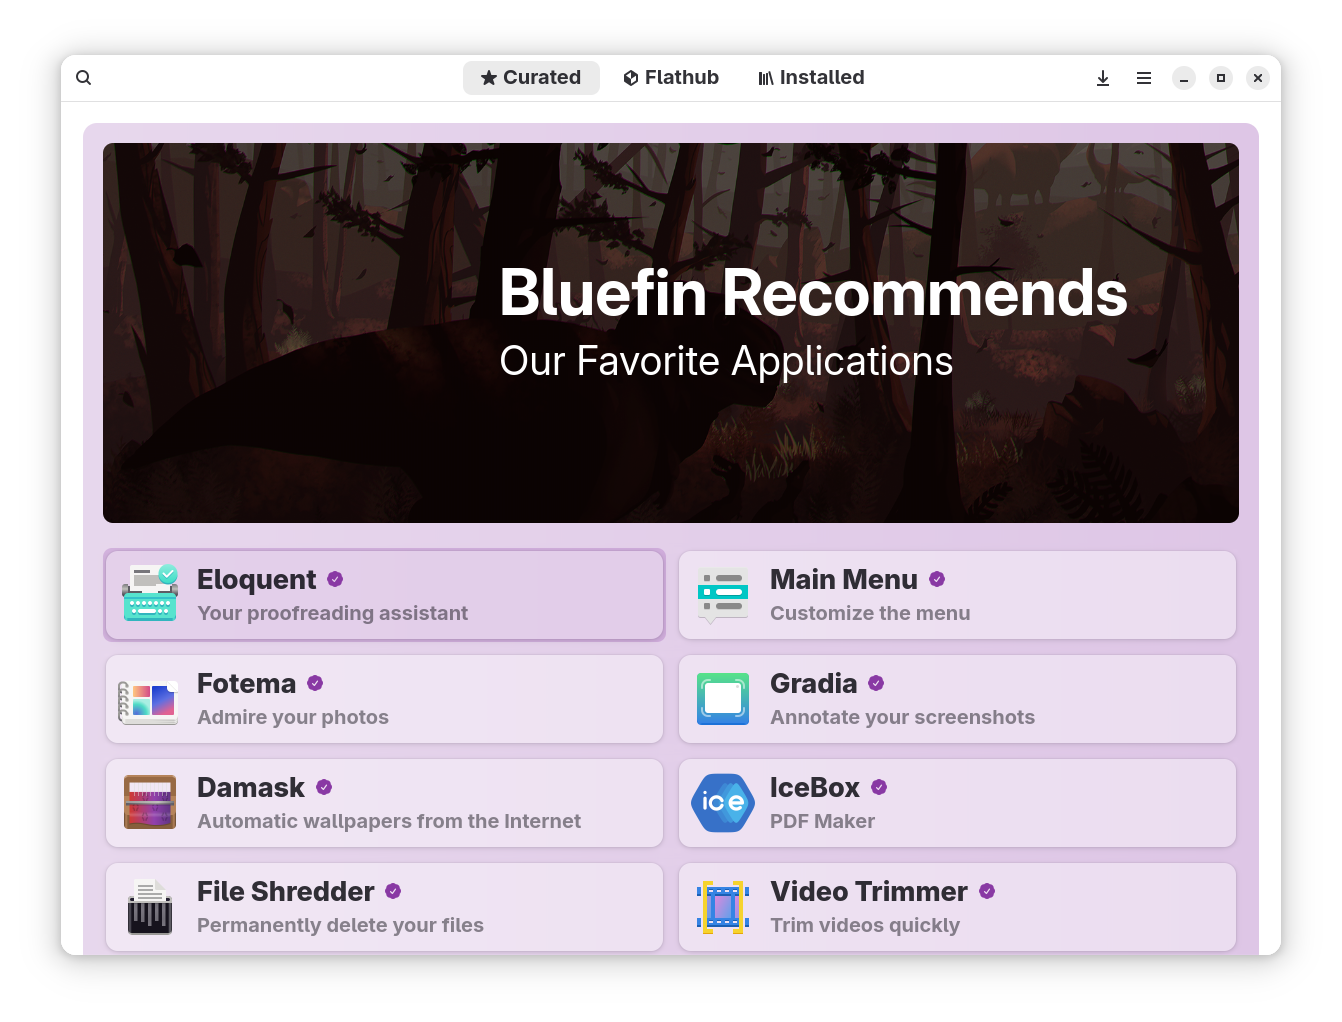Click the verified badge beside Eloquent
This screenshot has height=1022, width=1342.
click(335, 579)
